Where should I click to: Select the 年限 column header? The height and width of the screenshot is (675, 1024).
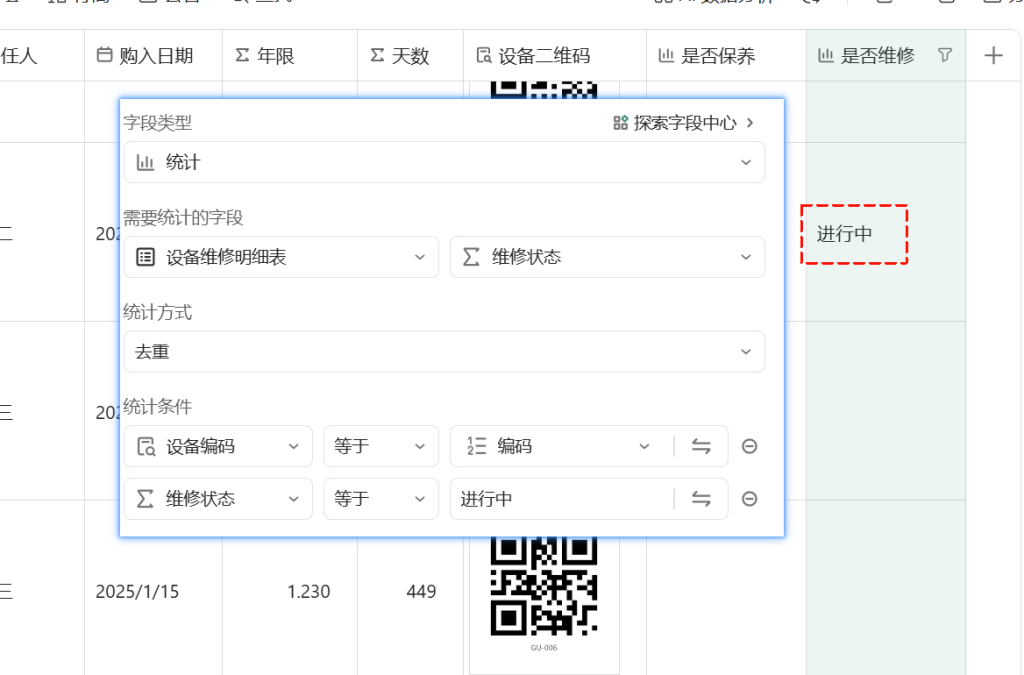click(290, 55)
